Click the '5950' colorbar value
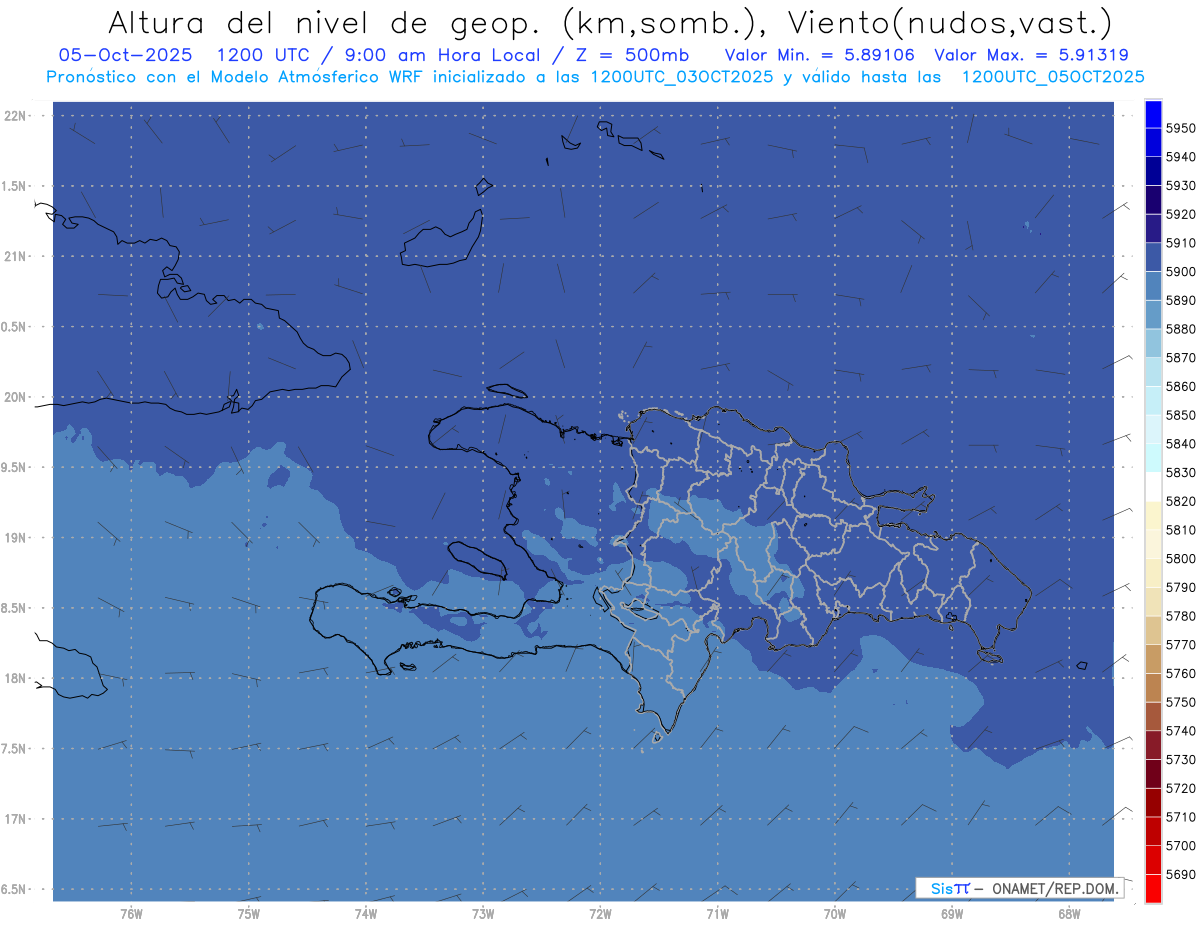 (x=1181, y=128)
